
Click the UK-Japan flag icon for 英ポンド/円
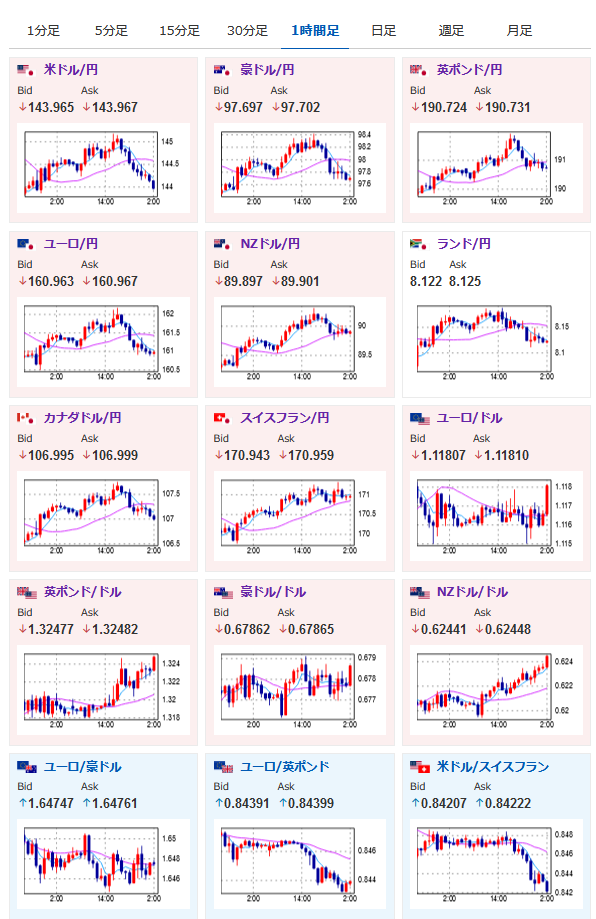[x=419, y=70]
